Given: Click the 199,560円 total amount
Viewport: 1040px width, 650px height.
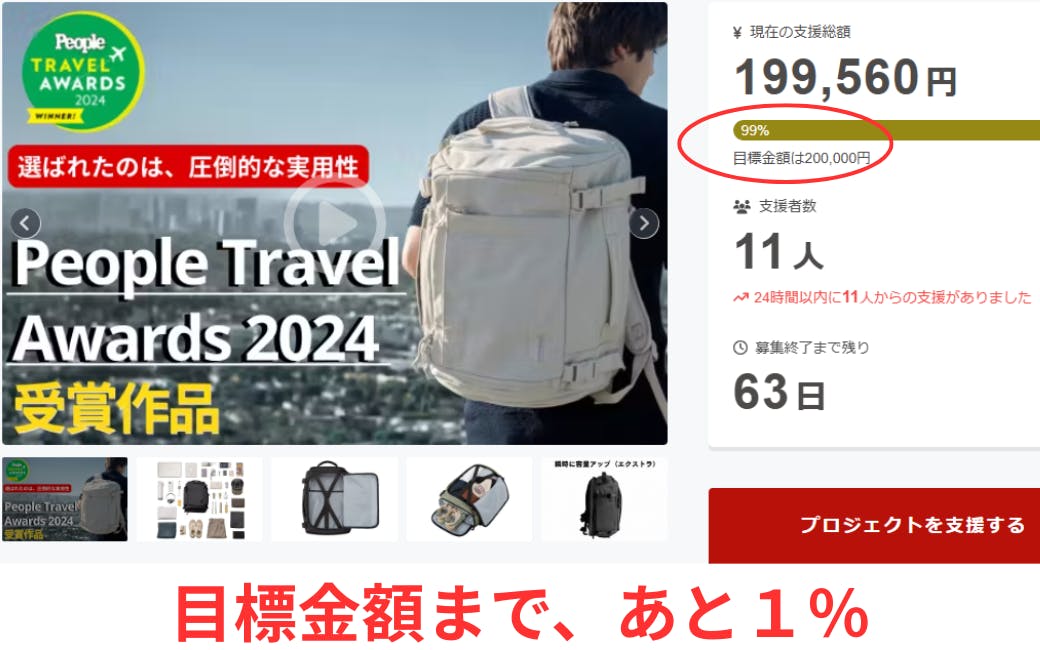Looking at the screenshot, I should coord(846,78).
